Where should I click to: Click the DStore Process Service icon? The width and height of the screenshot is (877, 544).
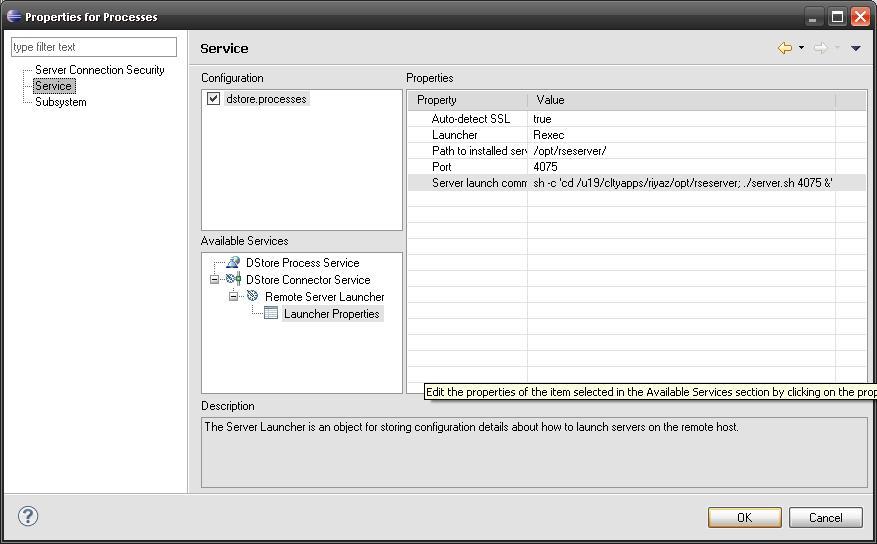coord(233,263)
